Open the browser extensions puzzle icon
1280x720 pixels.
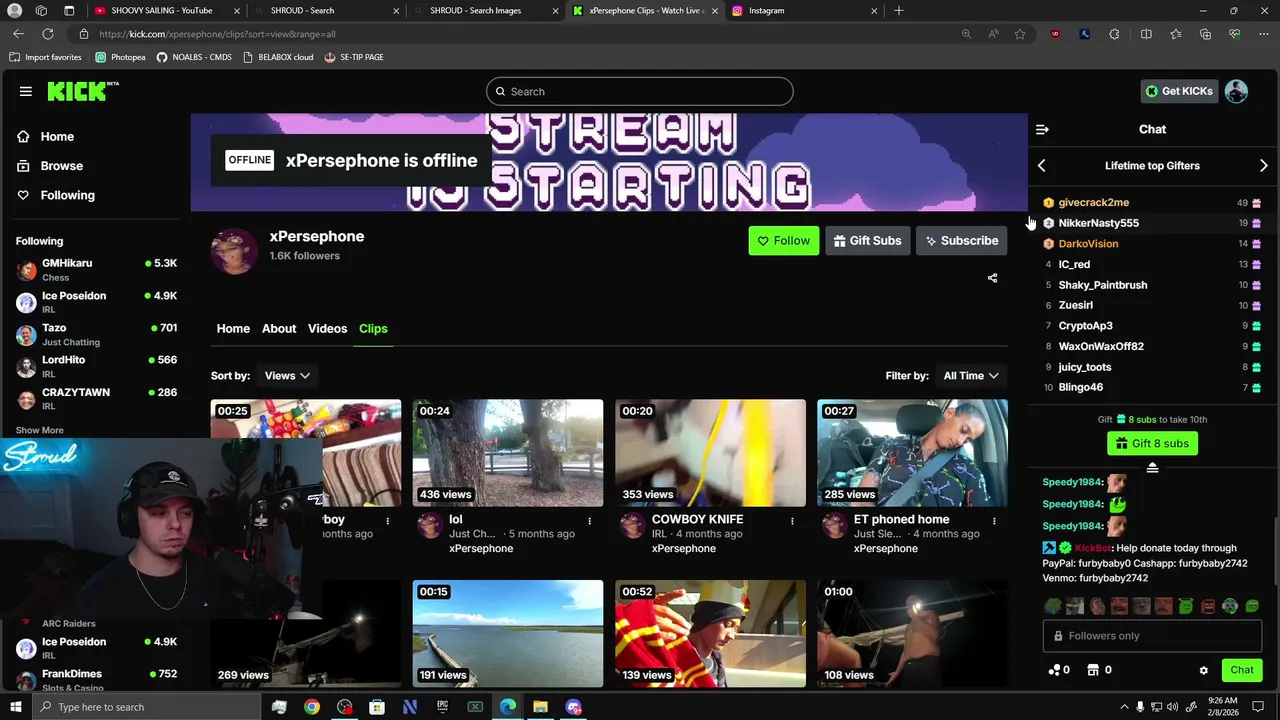pyautogui.click(x=1115, y=34)
